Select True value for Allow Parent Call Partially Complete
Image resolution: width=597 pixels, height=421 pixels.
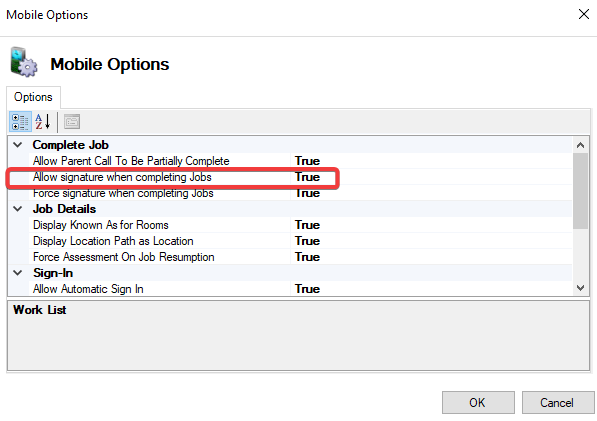click(x=307, y=161)
